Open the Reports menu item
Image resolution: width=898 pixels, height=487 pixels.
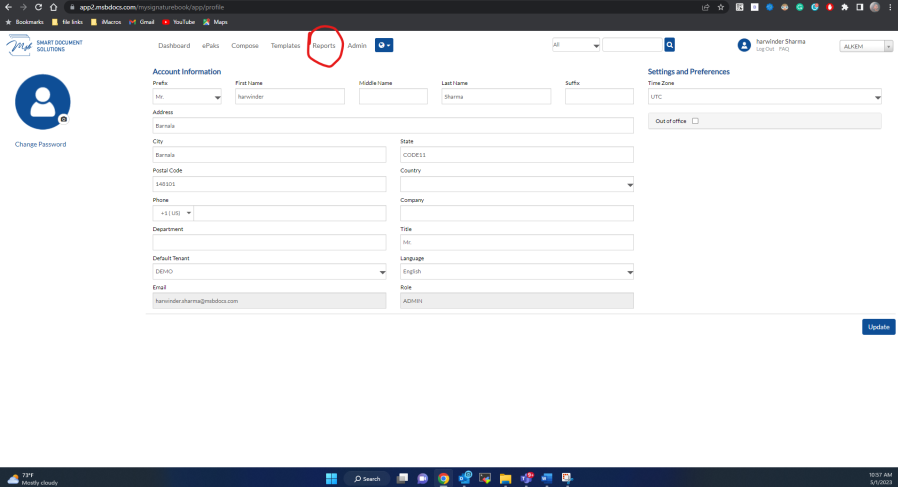coord(324,46)
